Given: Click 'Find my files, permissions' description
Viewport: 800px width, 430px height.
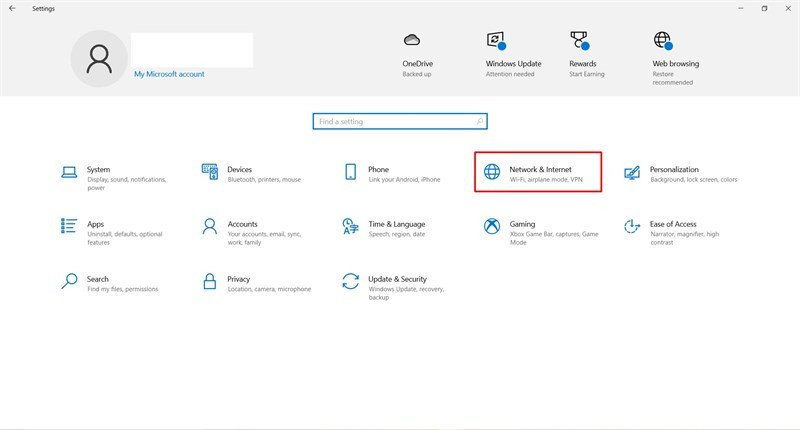Looking at the screenshot, I should coord(122,289).
